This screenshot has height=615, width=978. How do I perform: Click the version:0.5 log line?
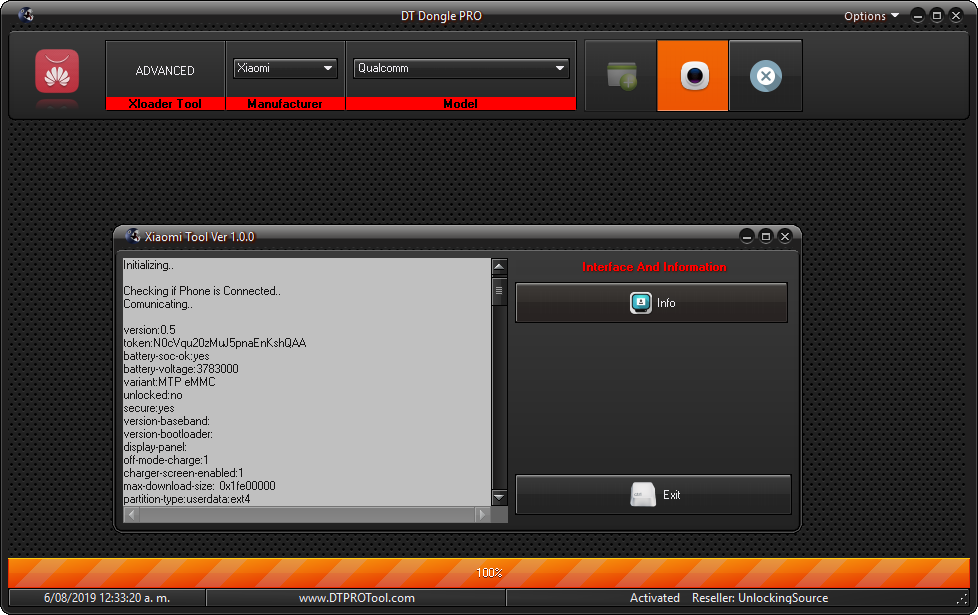149,330
